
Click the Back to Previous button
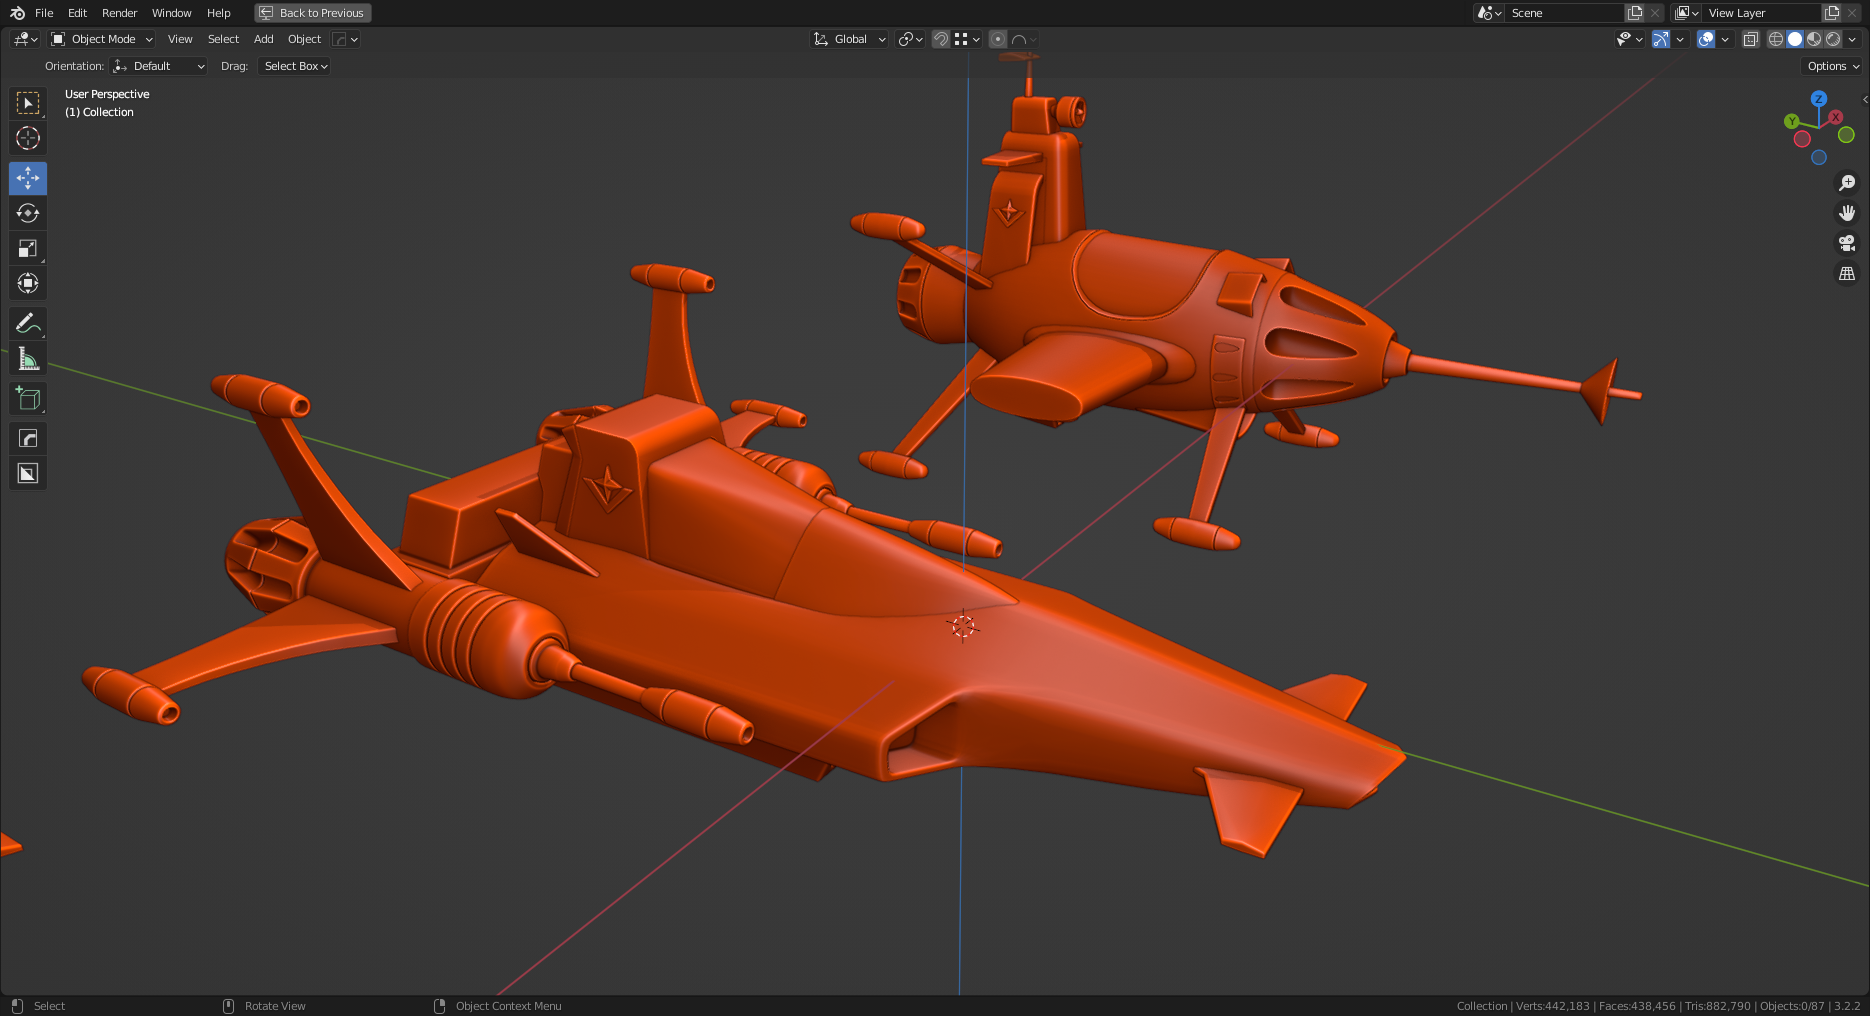(313, 13)
